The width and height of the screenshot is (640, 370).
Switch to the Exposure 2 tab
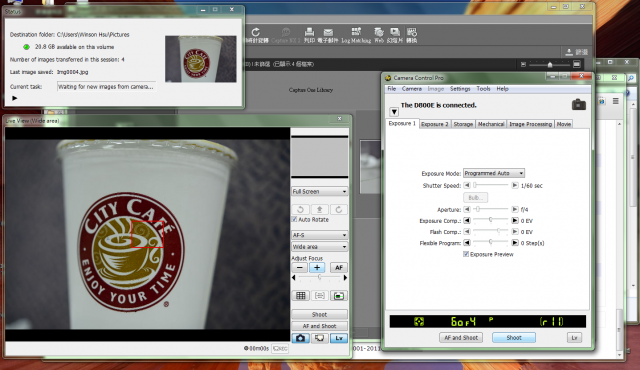[435, 124]
